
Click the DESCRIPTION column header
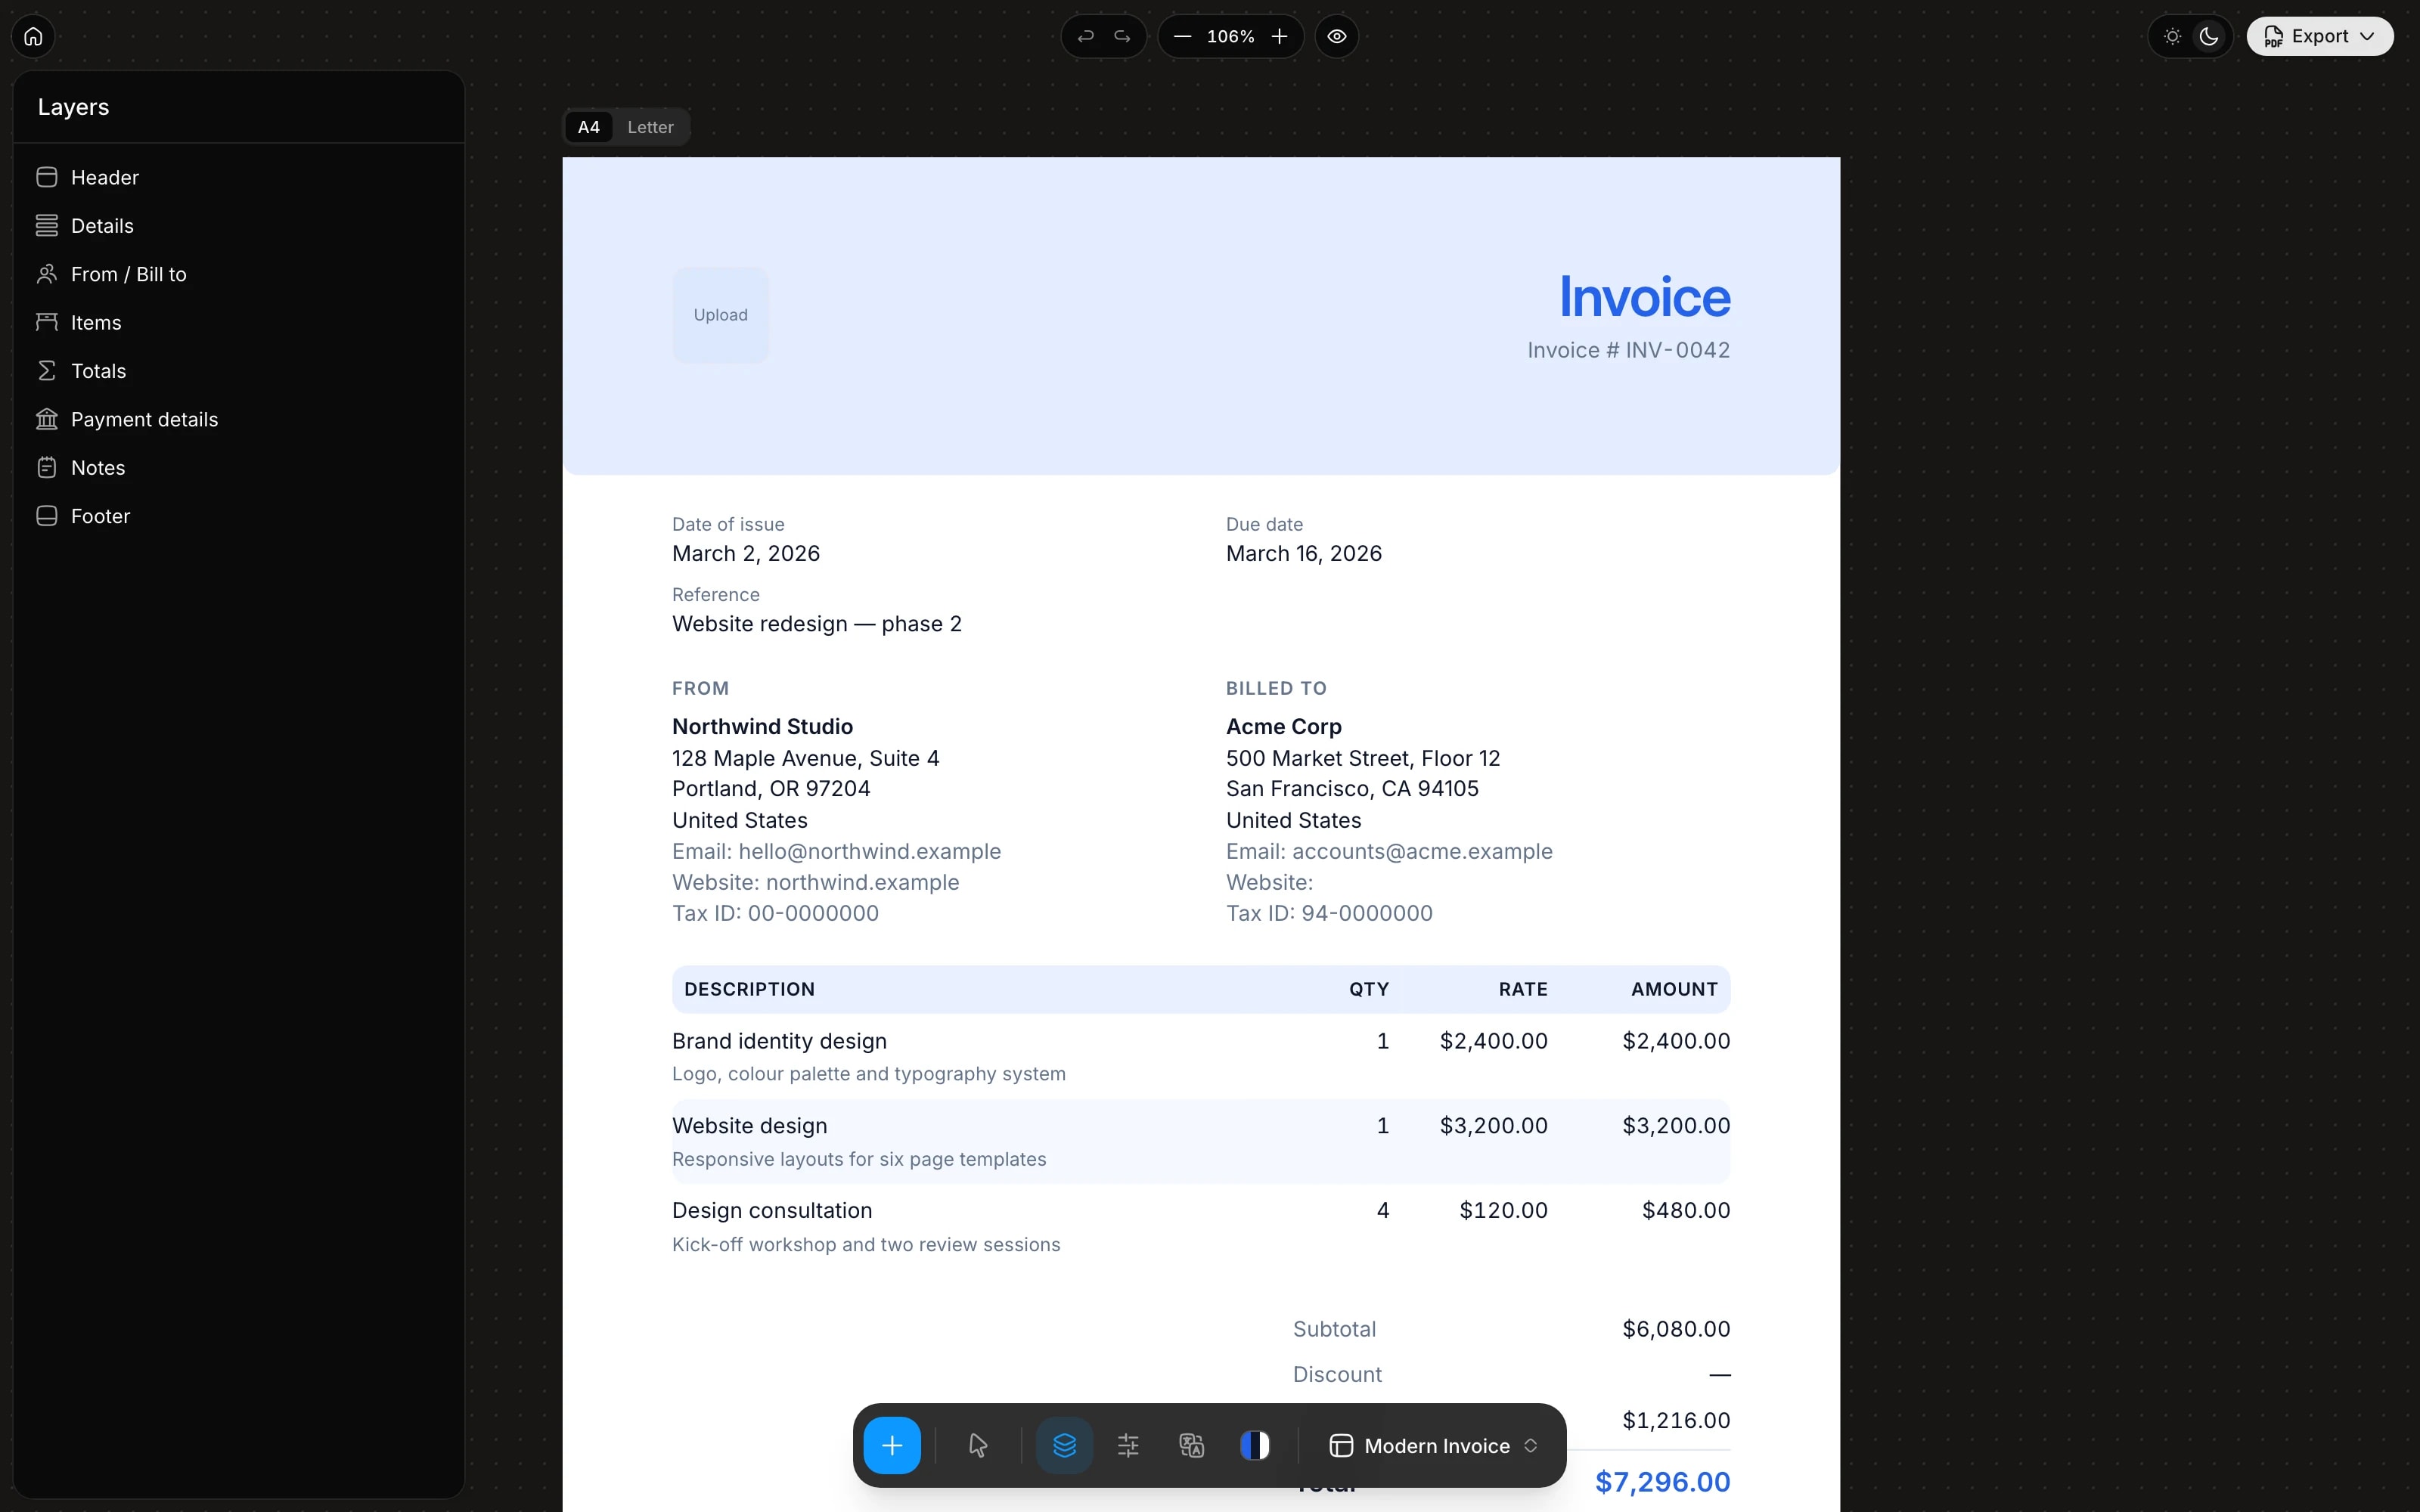coord(749,990)
